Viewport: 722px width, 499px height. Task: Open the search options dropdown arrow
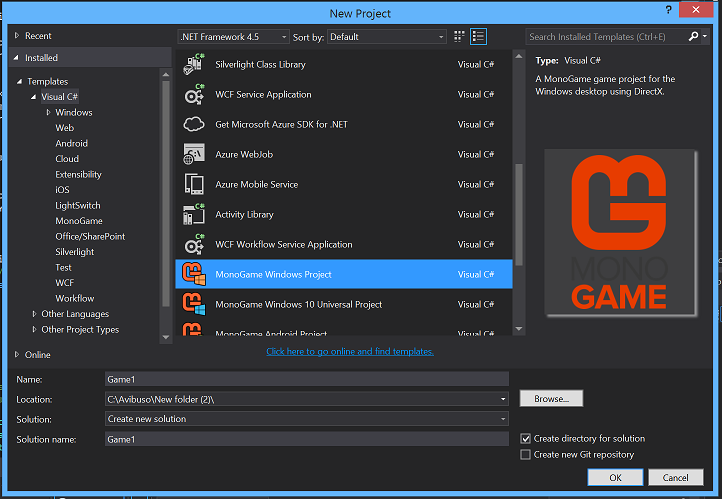(x=705, y=36)
